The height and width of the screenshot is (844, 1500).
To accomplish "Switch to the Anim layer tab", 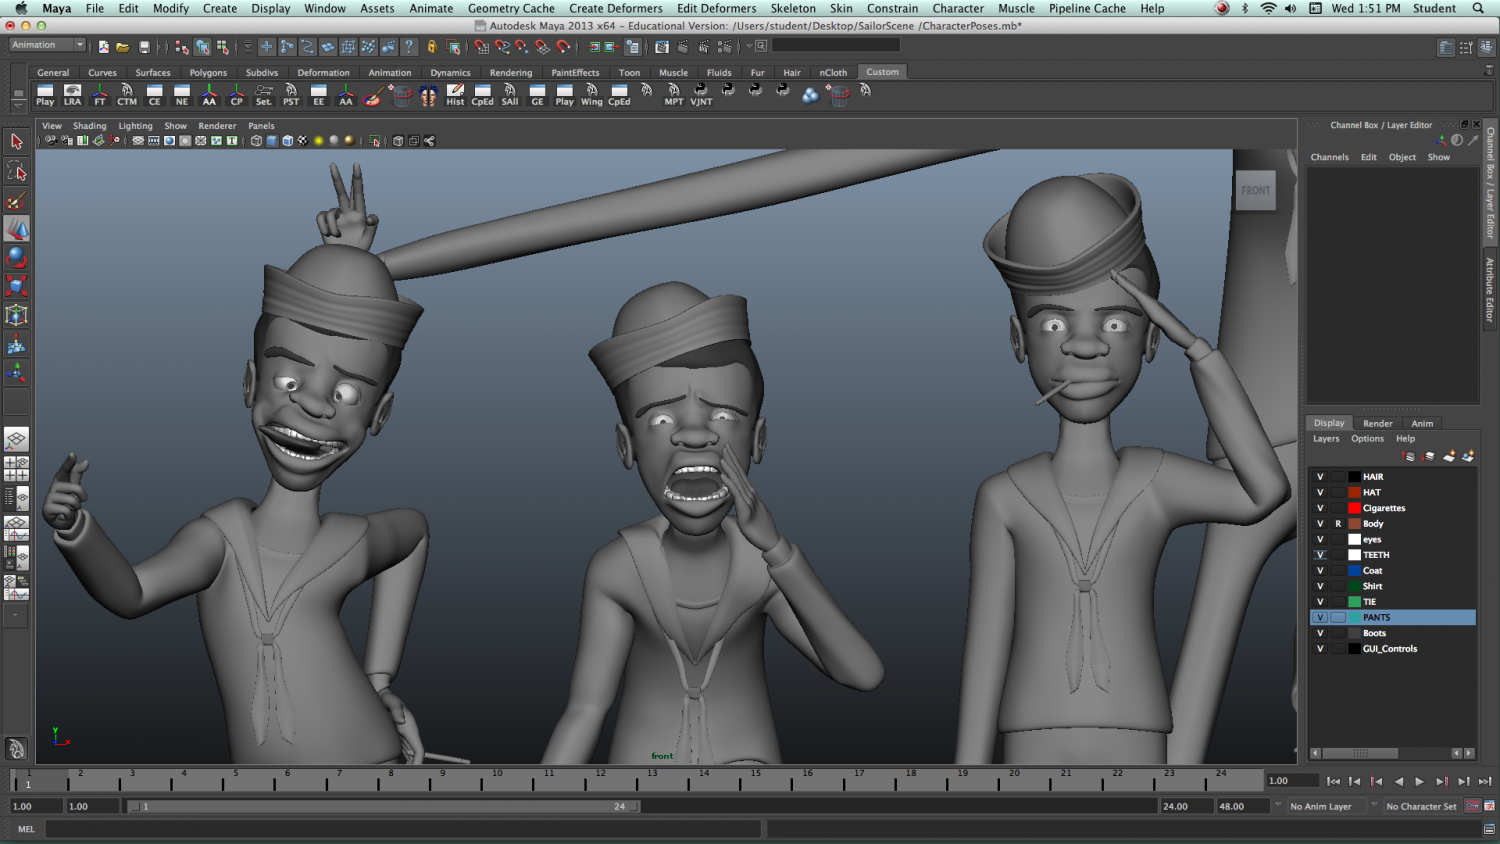I will pos(1422,423).
